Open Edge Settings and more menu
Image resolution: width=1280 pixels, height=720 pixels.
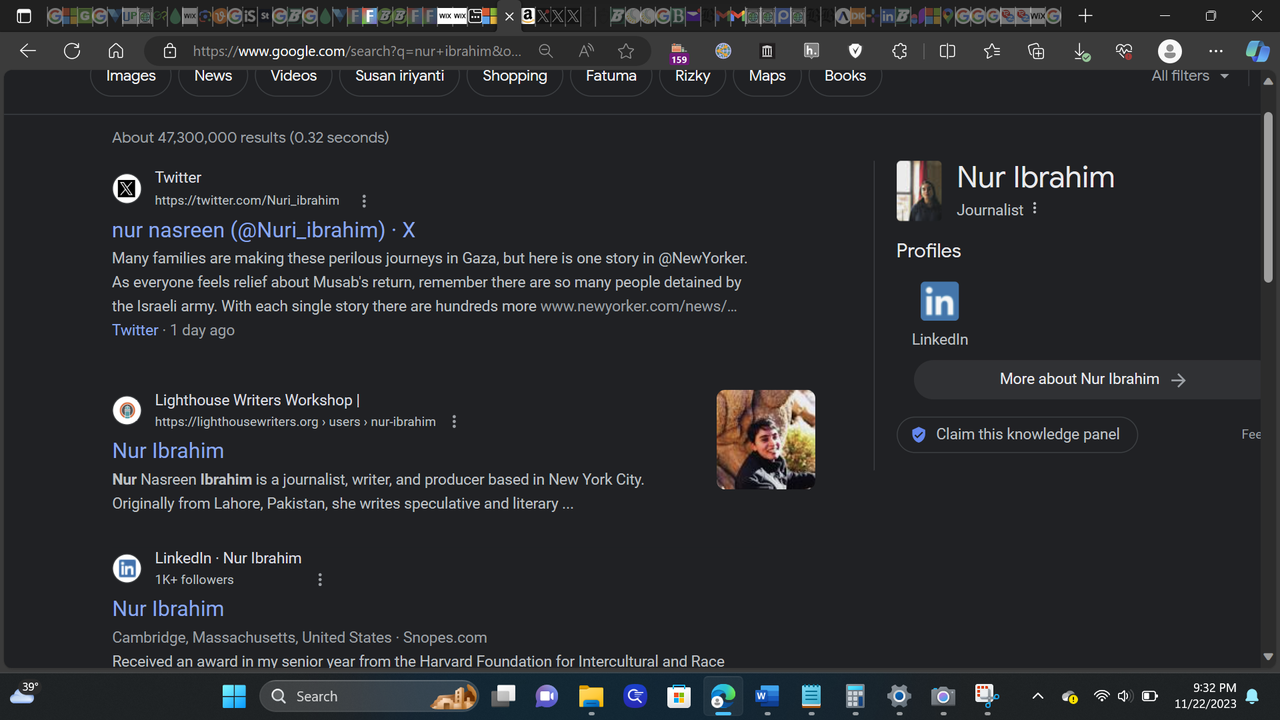[1215, 51]
